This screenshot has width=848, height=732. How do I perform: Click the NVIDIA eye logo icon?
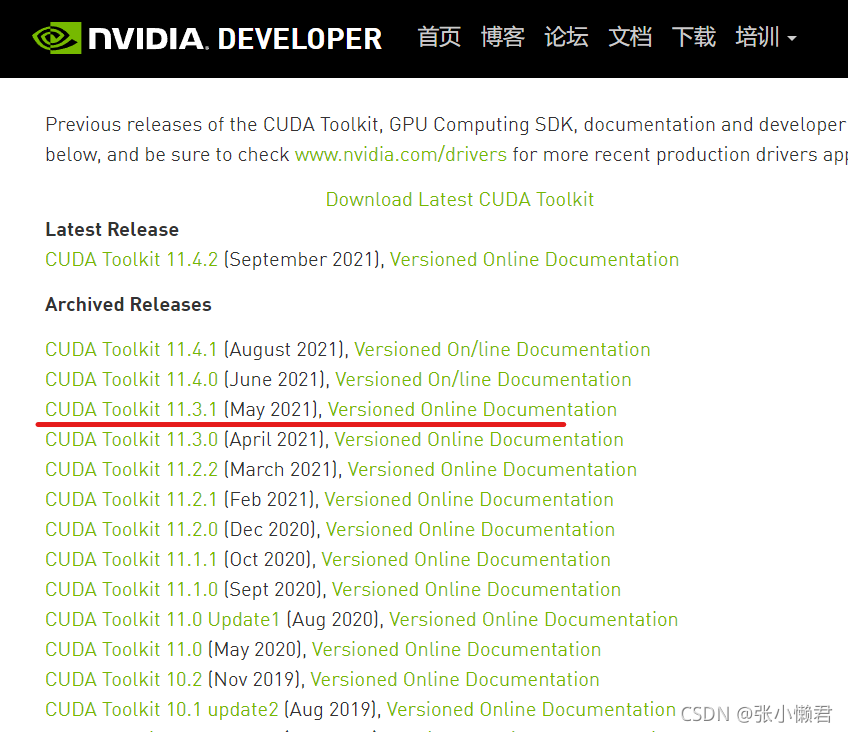[x=57, y=38]
